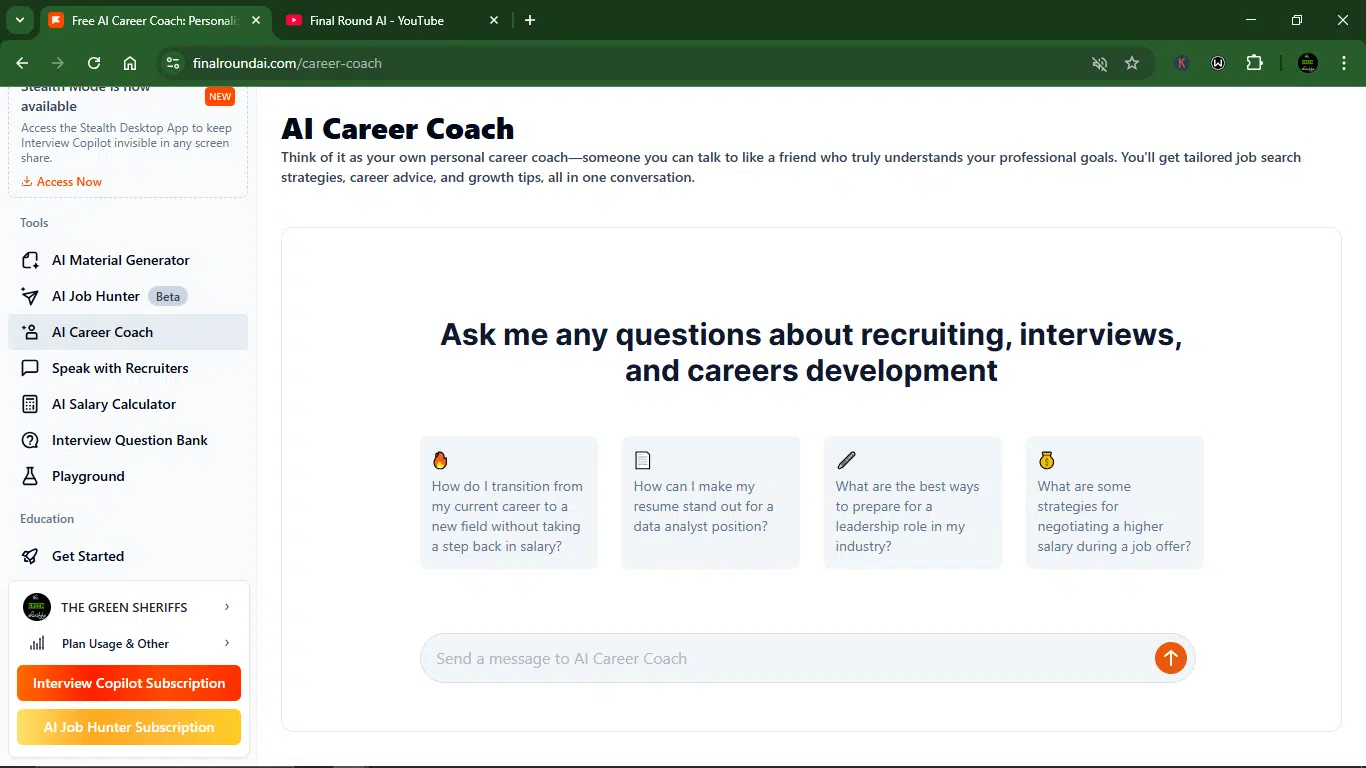
Task: Select the data analyst resume question card
Action: click(711, 503)
